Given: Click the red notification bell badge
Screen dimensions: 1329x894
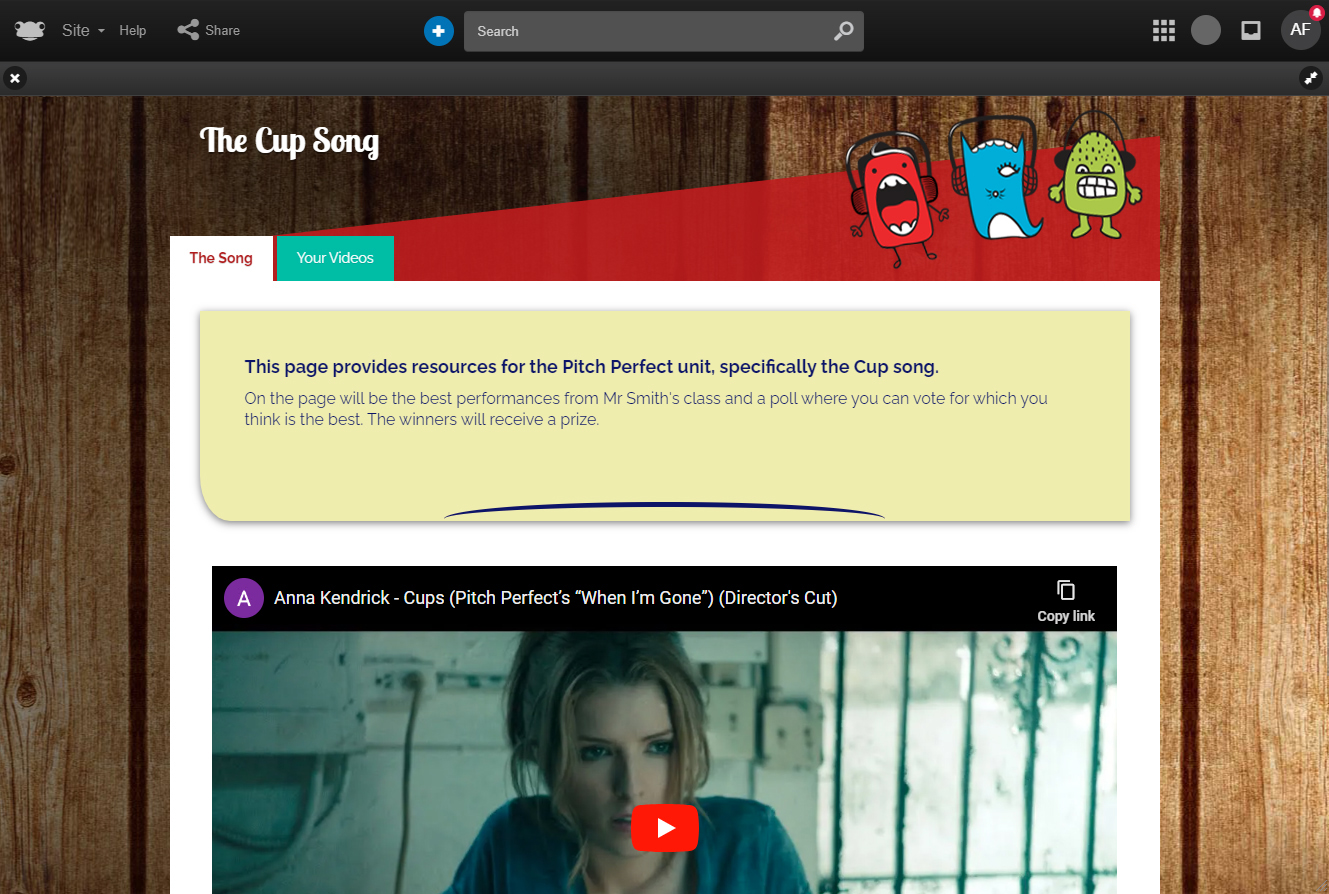Looking at the screenshot, I should pos(1316,12).
